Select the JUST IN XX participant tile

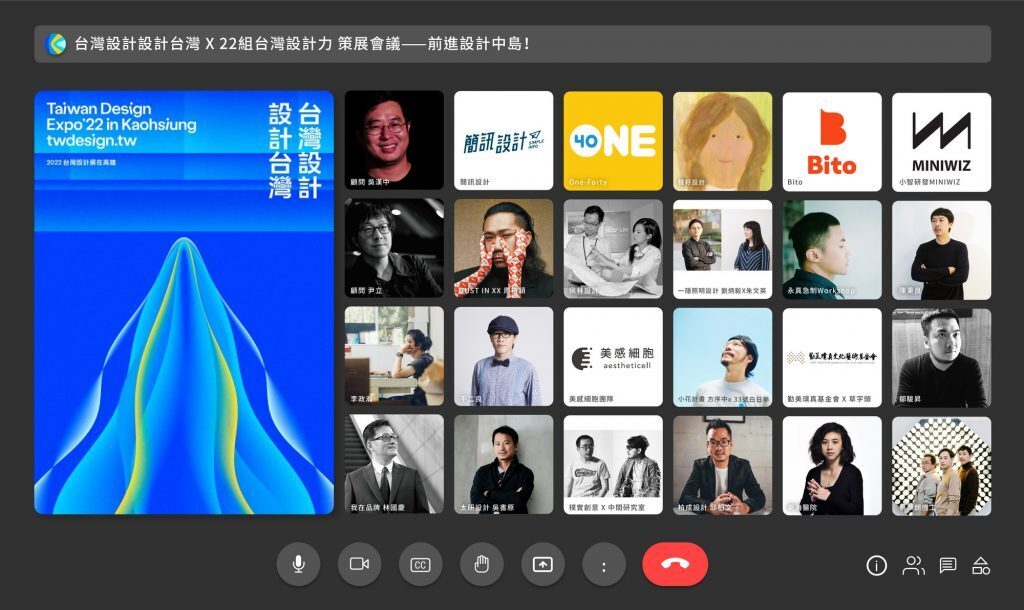504,249
